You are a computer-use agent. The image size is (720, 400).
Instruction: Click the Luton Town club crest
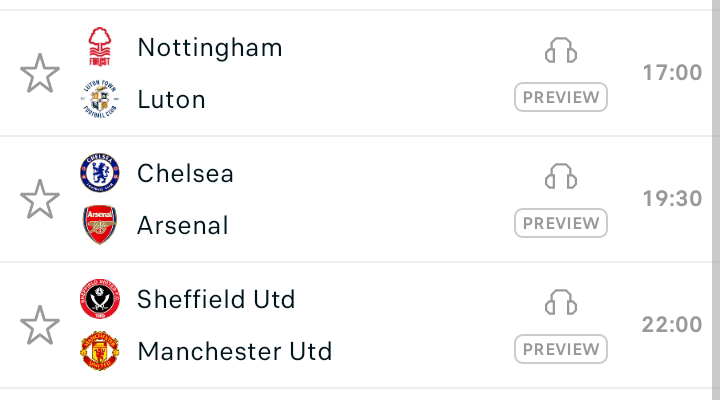click(100, 99)
